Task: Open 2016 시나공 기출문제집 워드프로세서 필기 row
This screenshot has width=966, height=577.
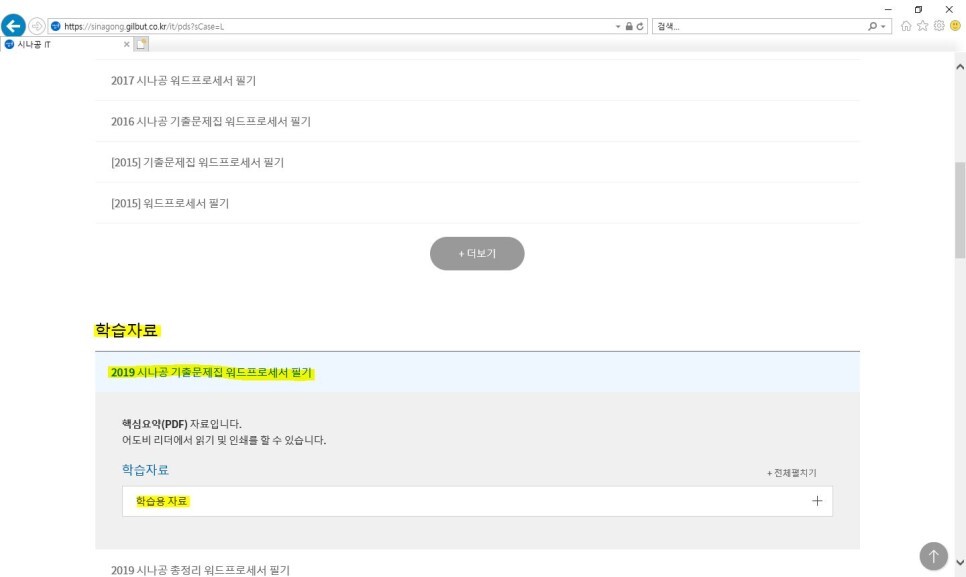Action: (477, 121)
